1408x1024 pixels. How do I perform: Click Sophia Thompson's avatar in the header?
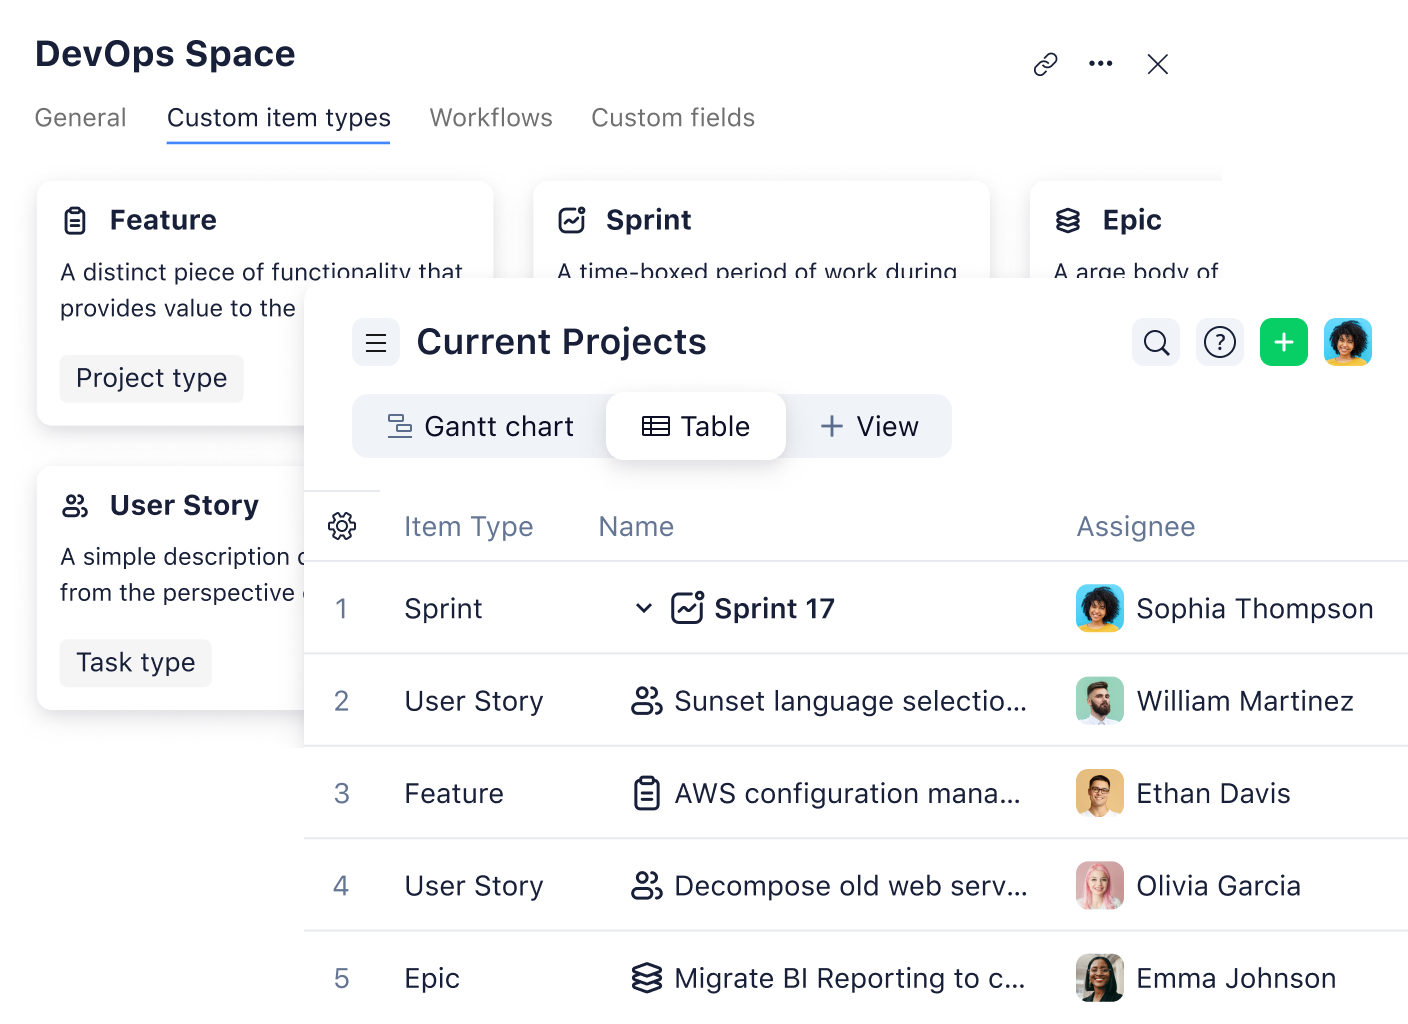coord(1348,342)
